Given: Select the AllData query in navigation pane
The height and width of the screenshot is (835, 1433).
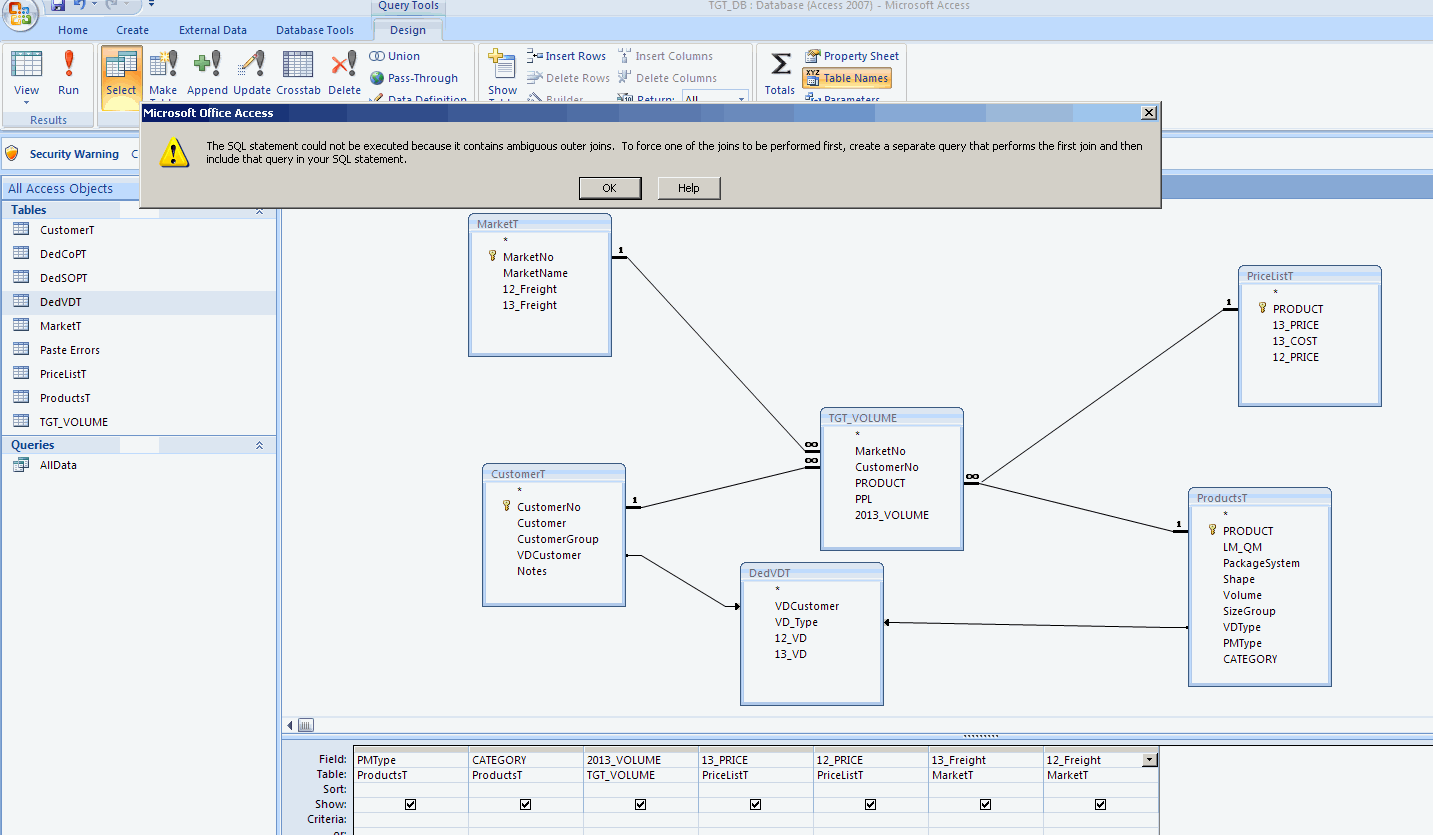Looking at the screenshot, I should point(58,465).
